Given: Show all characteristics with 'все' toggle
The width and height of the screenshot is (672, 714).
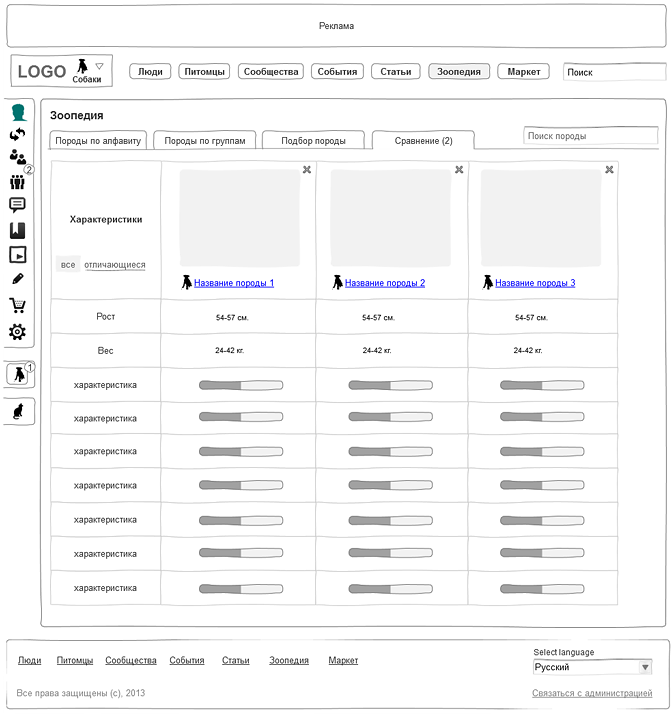Looking at the screenshot, I should pyautogui.click(x=68, y=265).
